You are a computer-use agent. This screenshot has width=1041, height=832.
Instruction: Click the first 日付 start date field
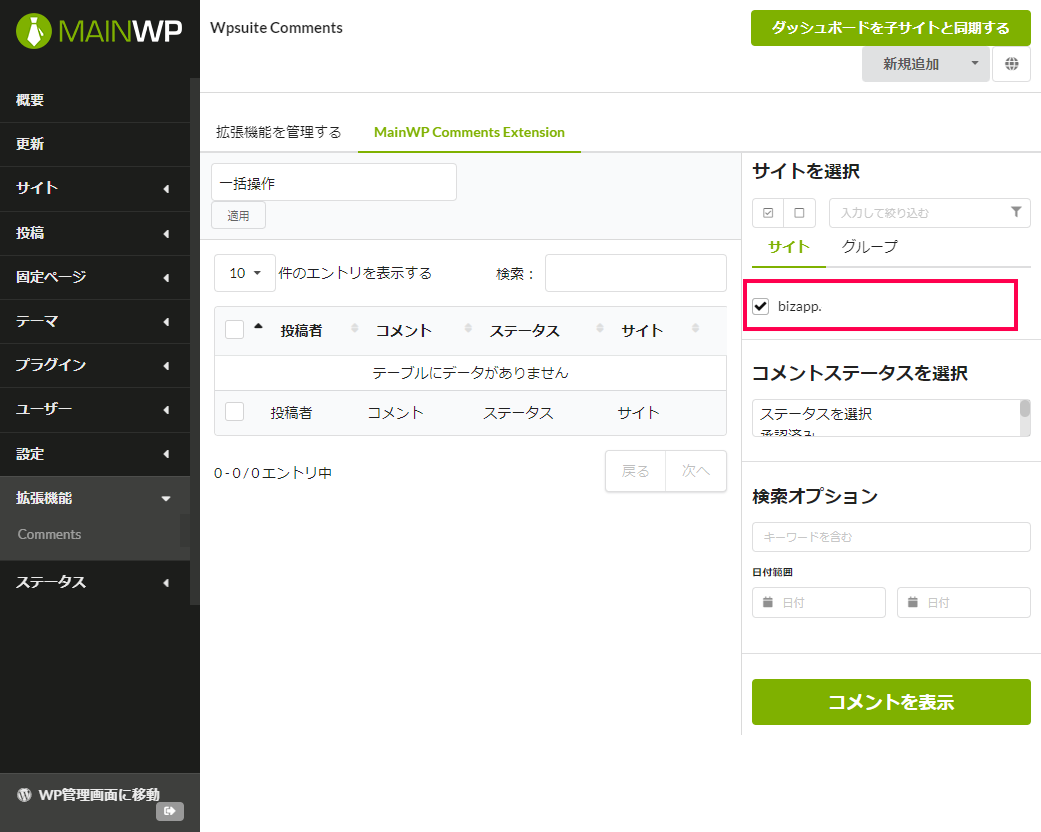tap(819, 602)
